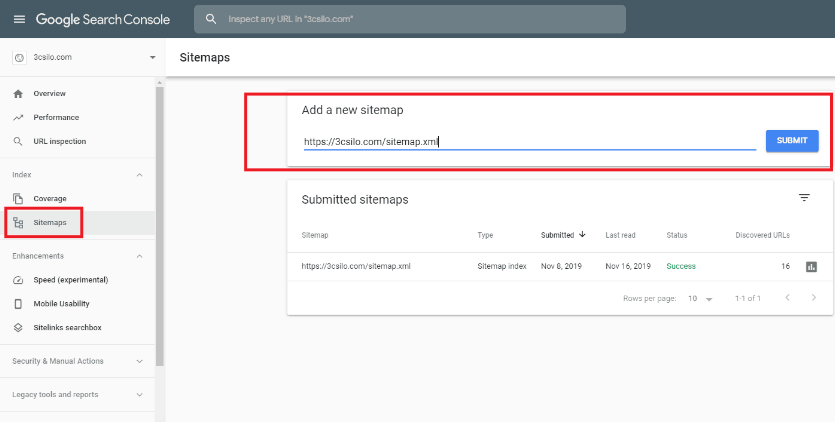Expand Security & Manual Actions section
This screenshot has width=835, height=422.
(x=139, y=361)
